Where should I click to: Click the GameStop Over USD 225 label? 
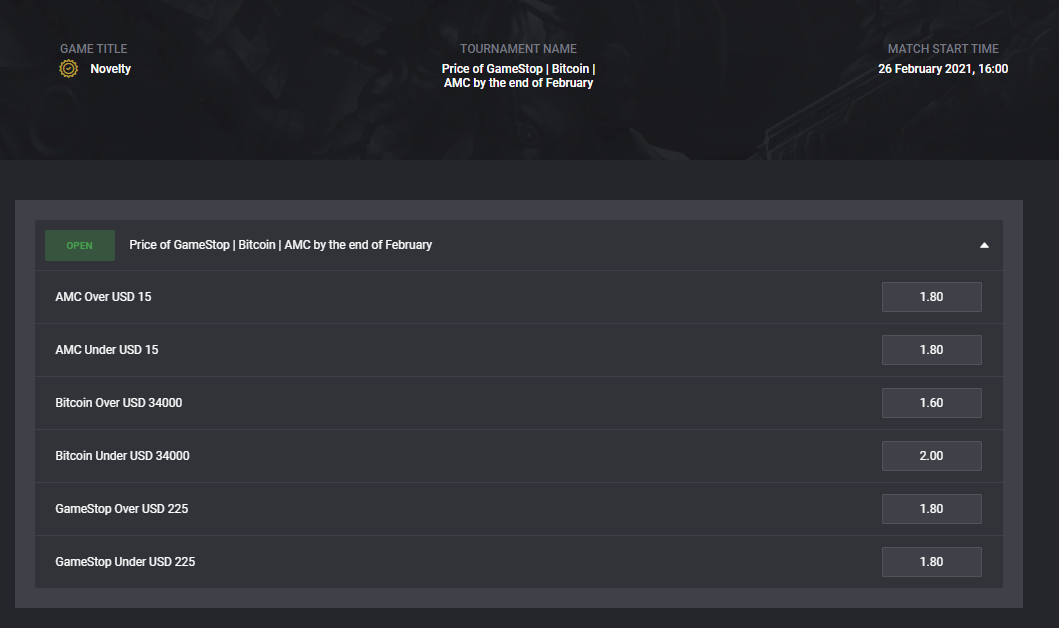[x=122, y=509]
